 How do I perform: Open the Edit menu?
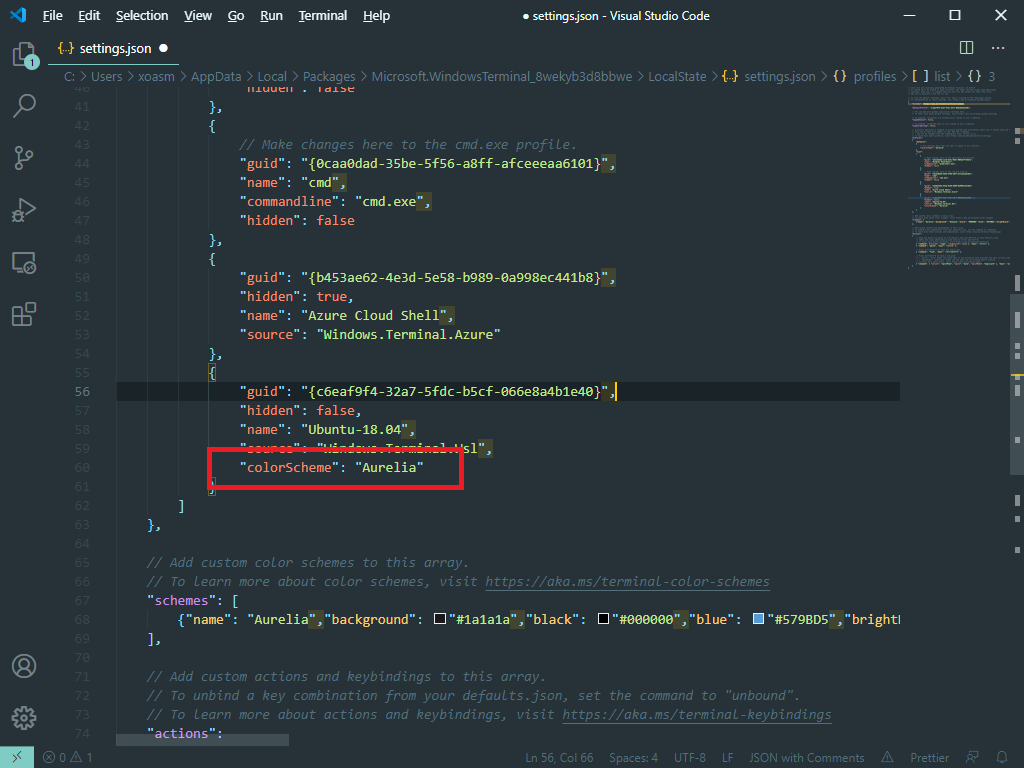point(89,16)
